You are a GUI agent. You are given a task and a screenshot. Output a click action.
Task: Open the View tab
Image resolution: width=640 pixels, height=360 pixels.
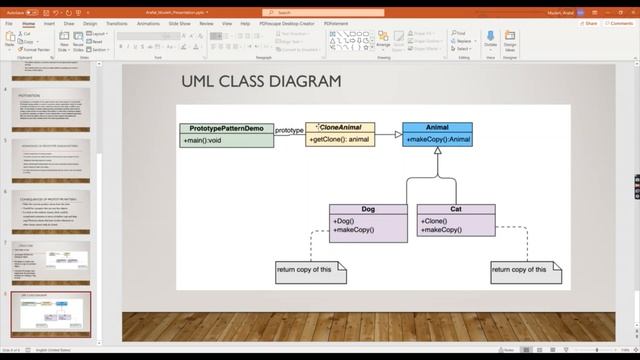click(x=227, y=24)
